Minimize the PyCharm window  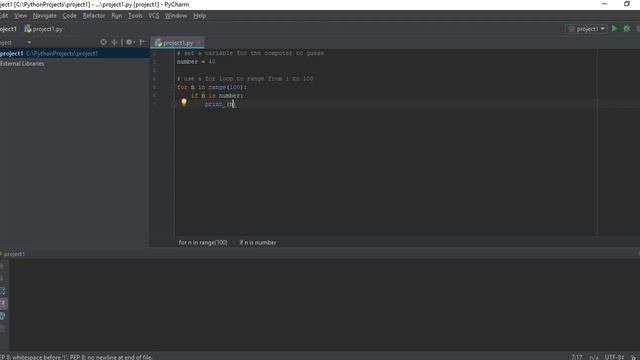(x=604, y=4)
